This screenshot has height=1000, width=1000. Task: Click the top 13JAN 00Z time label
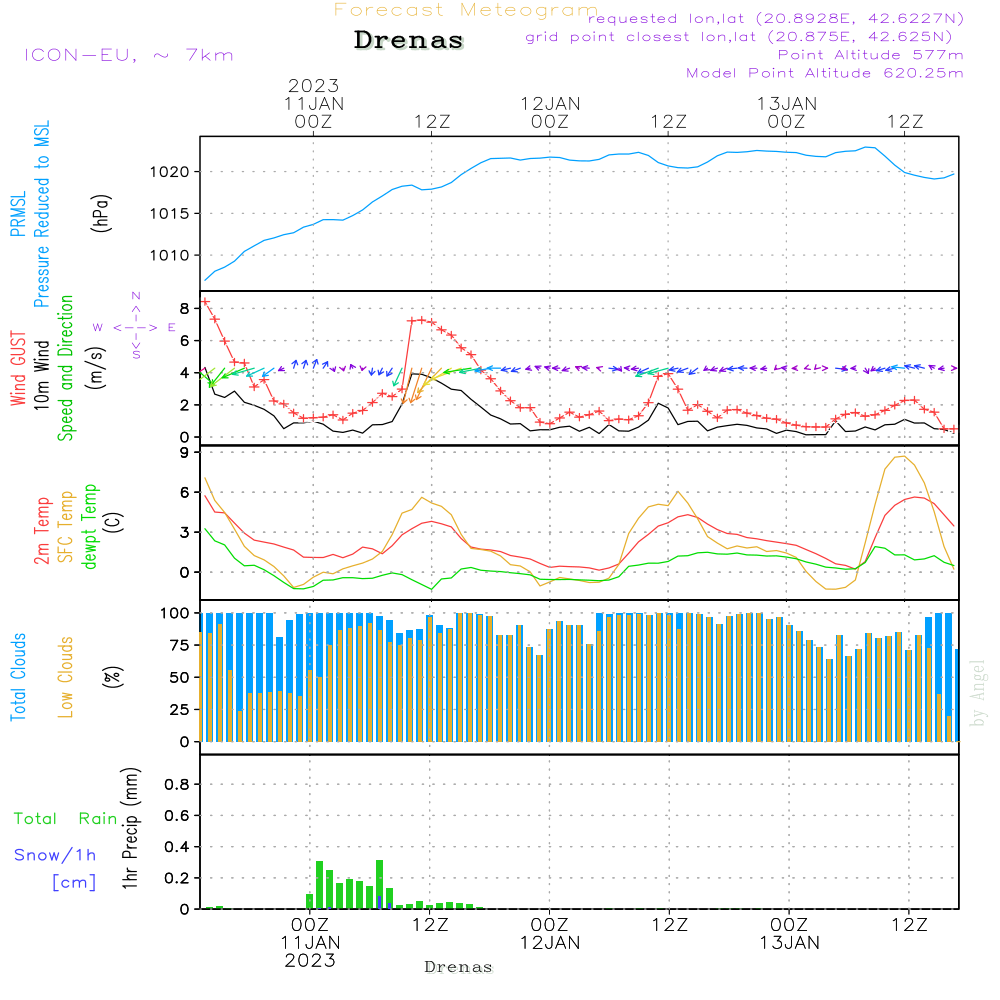tap(786, 112)
